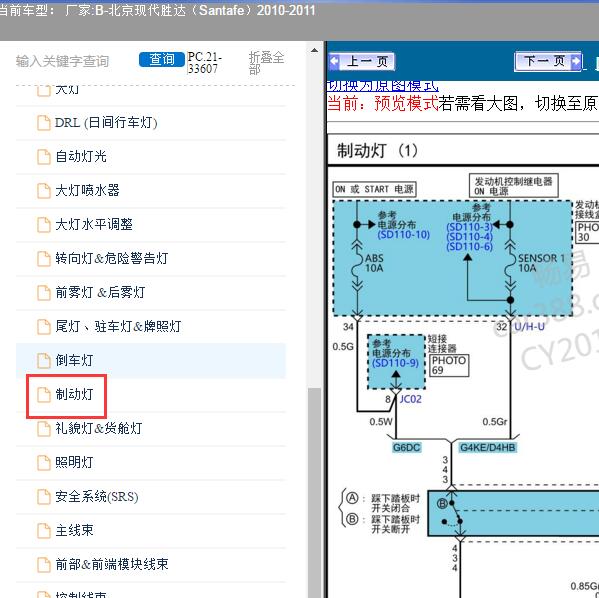Click document icon beside 尾灯、驻车灯&牌照灯
599x598 pixels.
coord(44,327)
